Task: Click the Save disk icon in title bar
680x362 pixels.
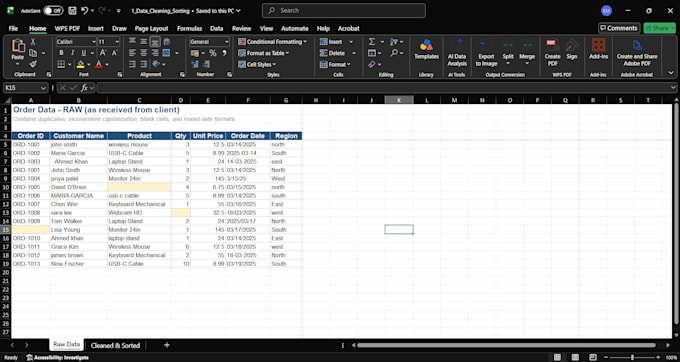Action: click(x=72, y=10)
